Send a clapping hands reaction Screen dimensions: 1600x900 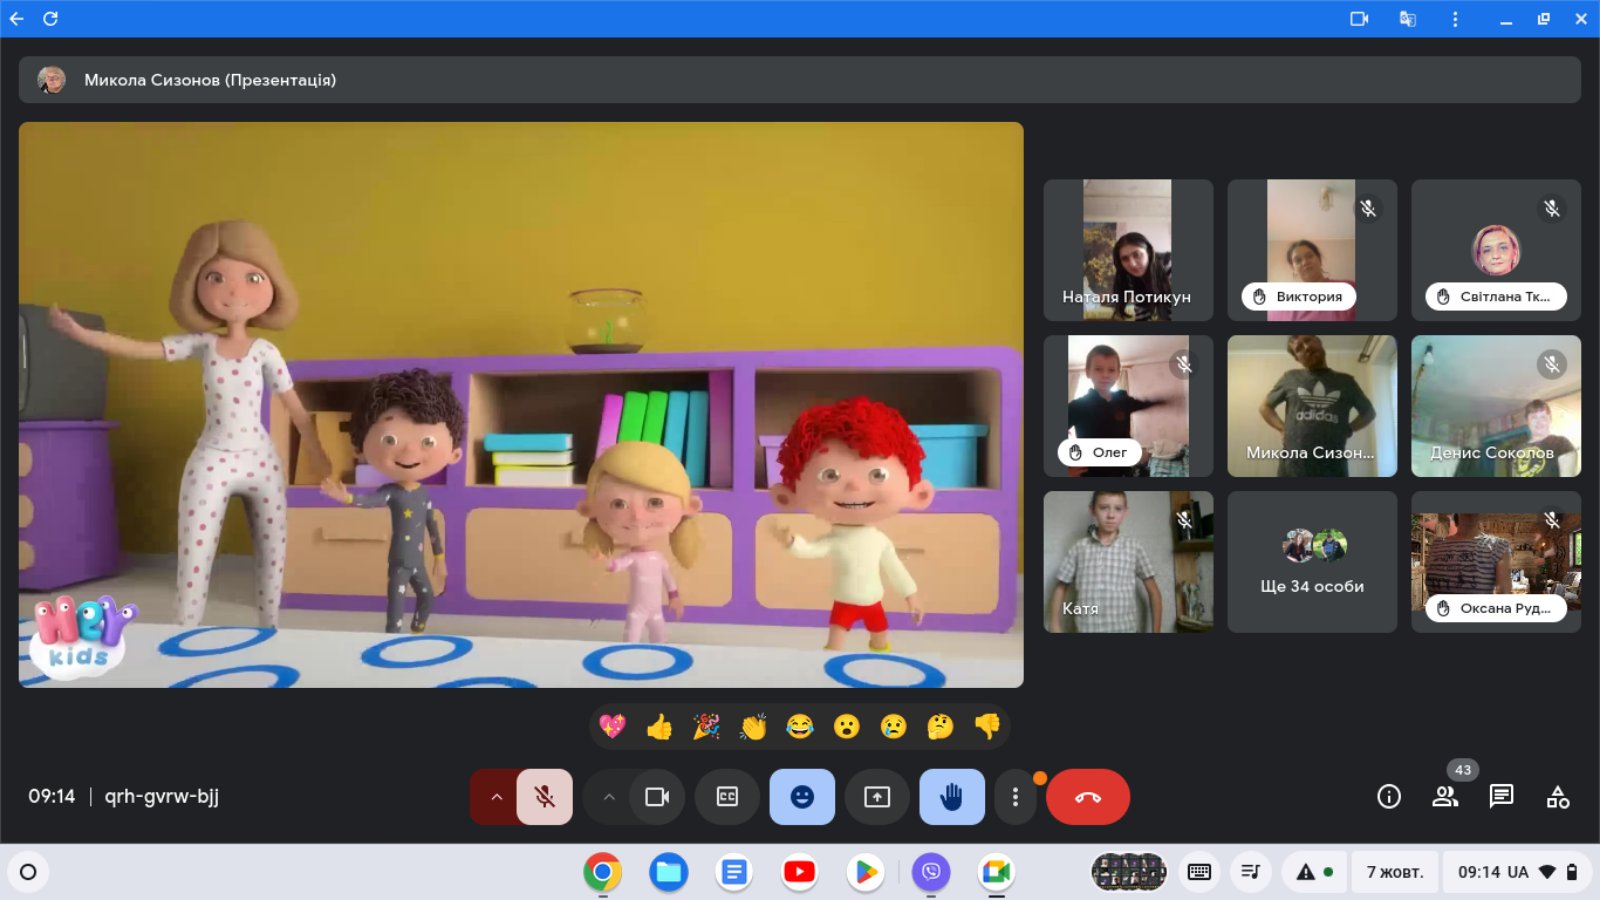753,726
